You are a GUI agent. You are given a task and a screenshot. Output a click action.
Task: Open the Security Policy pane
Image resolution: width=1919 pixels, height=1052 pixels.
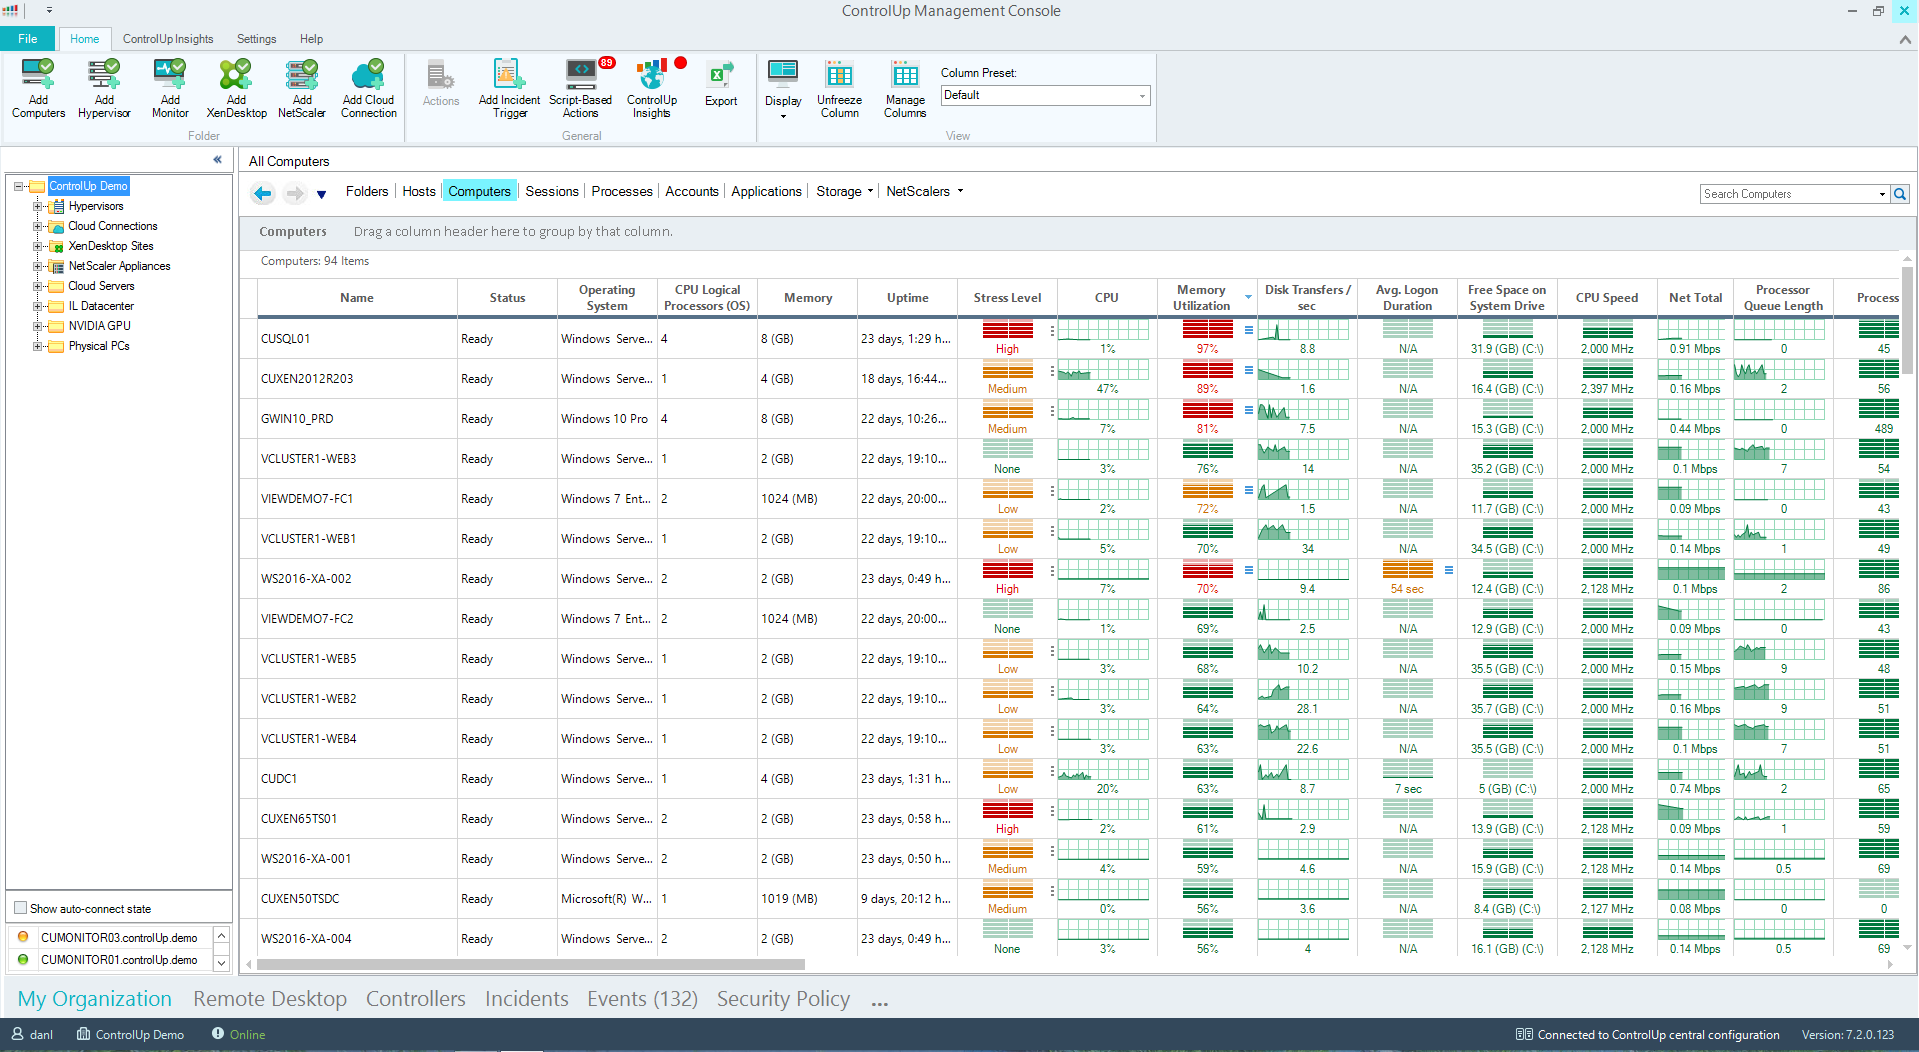[783, 998]
